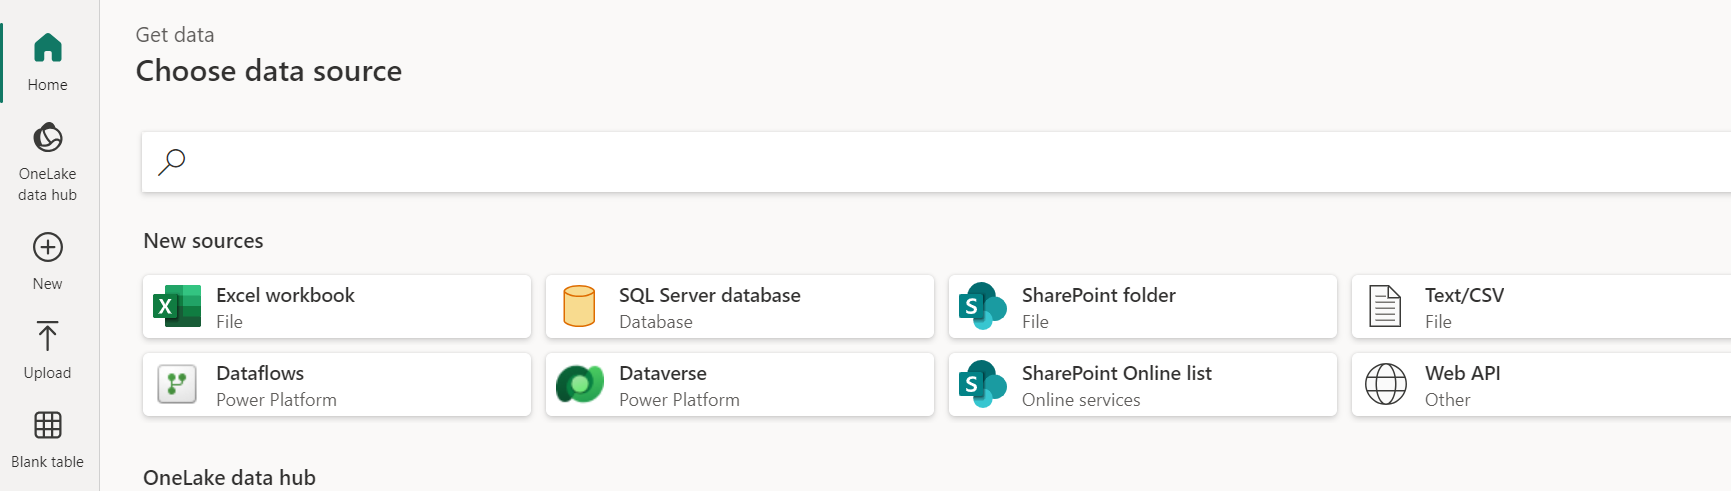Click the 'Blank table' label in sidebar
The height and width of the screenshot is (491, 1731).
tap(48, 462)
